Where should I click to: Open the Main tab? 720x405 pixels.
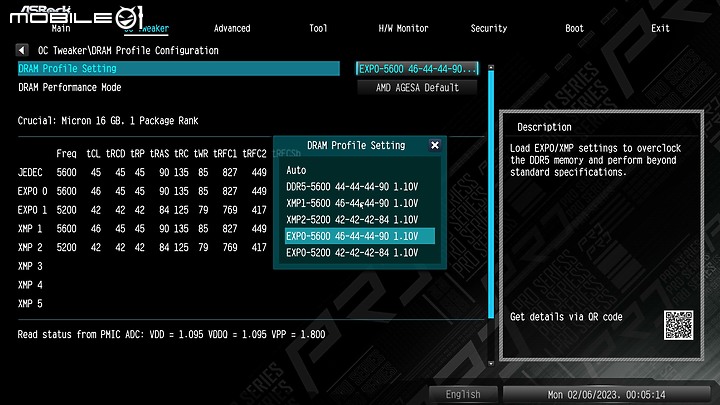61,28
